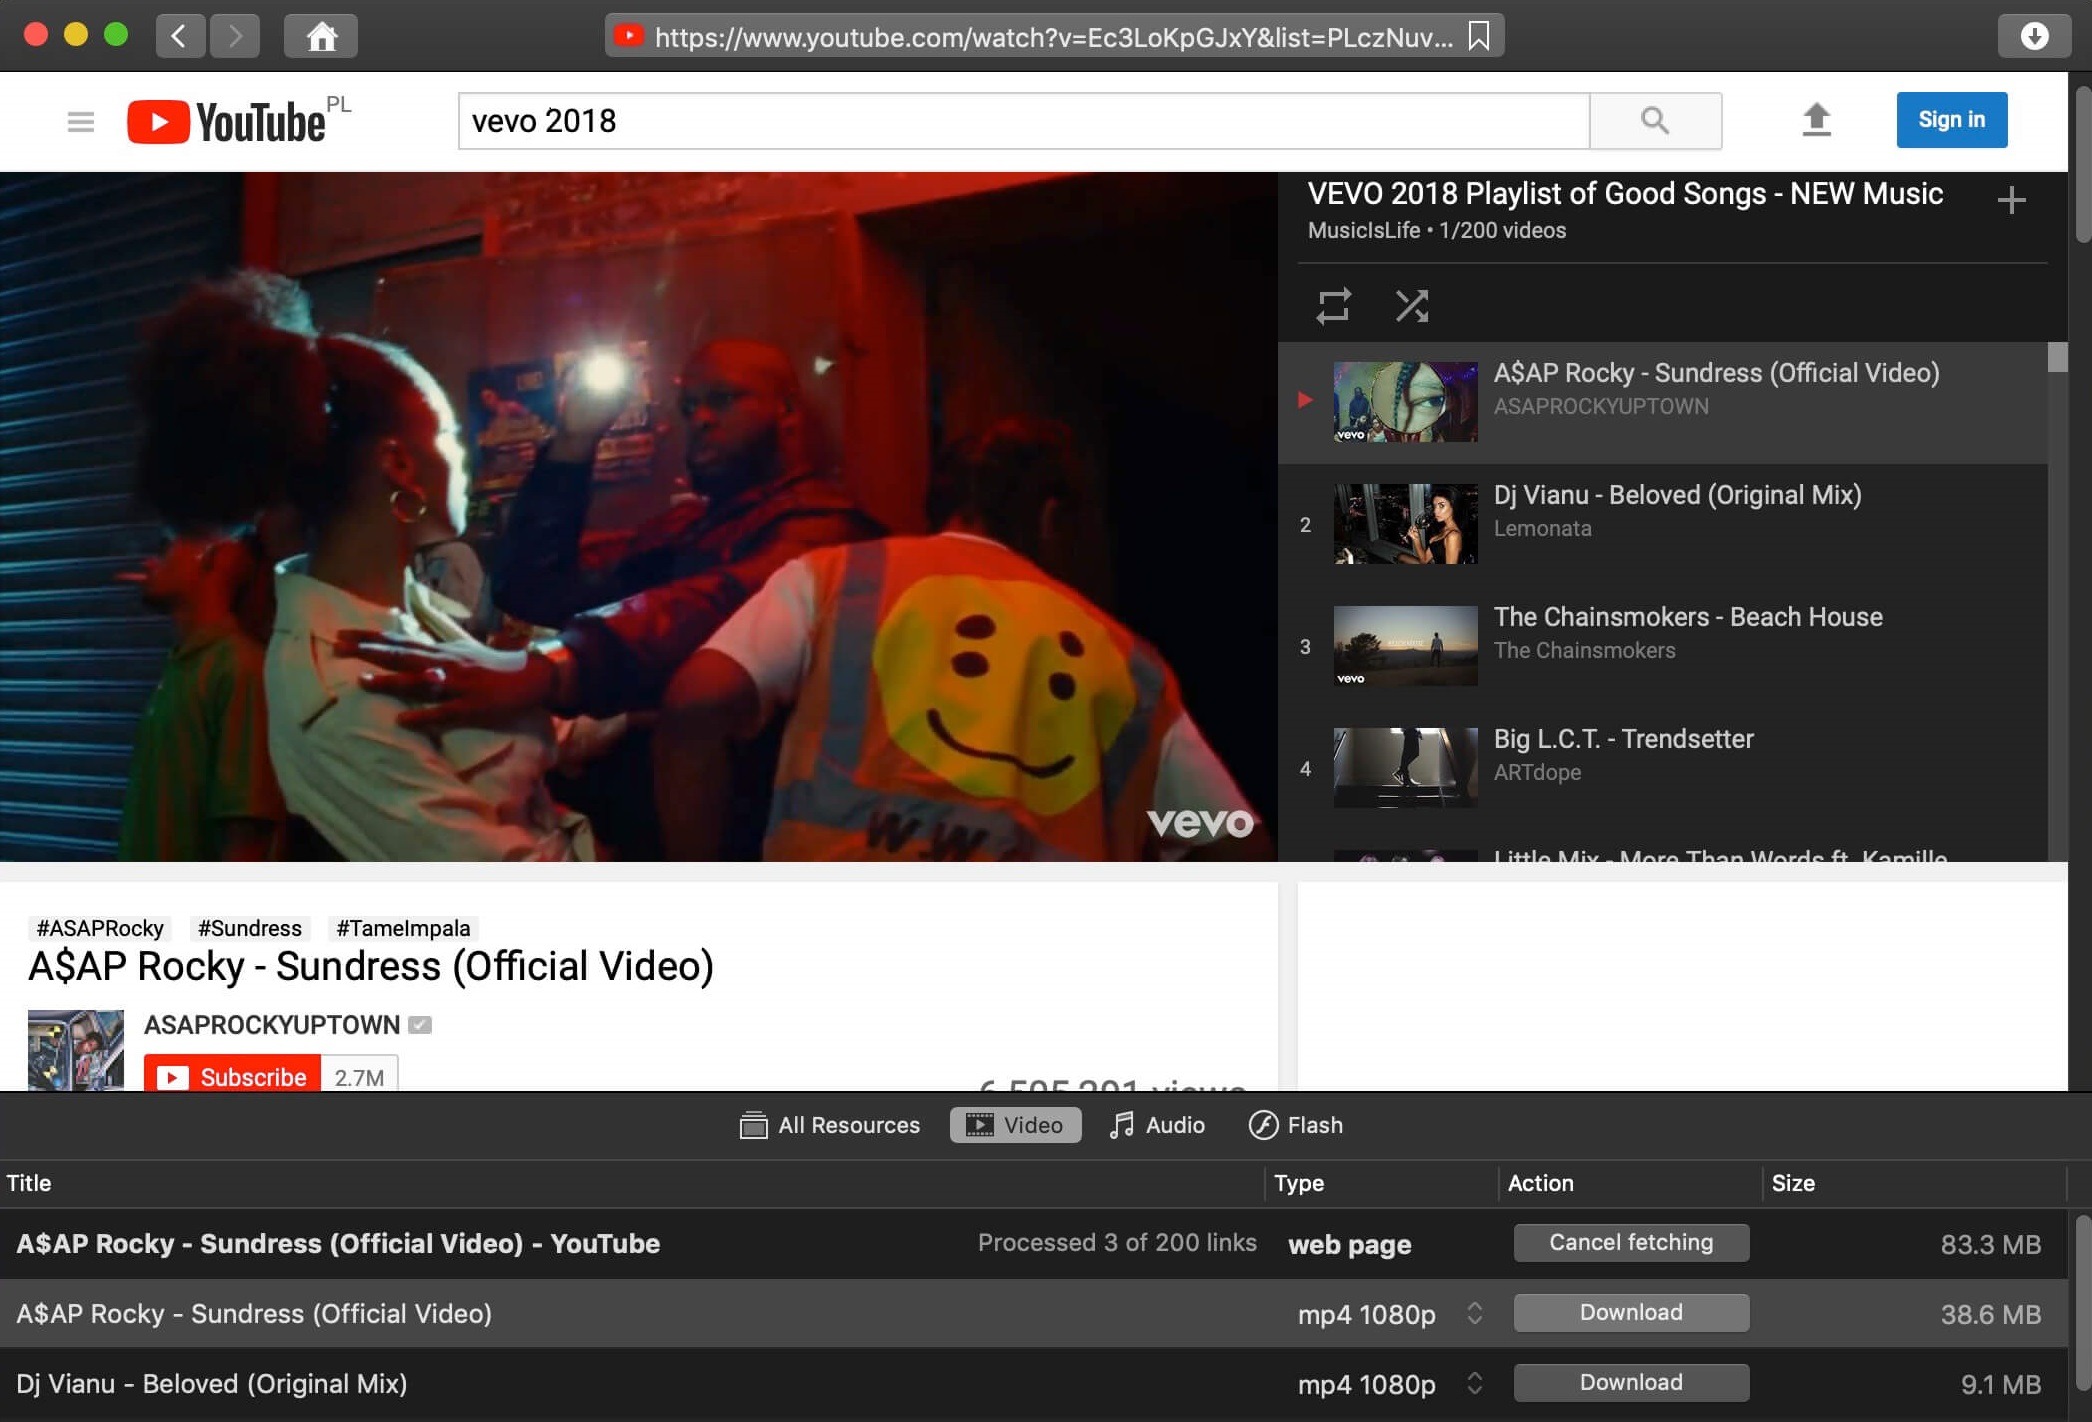Viewport: 2092px width, 1422px height.
Task: Click the playlist panel scrollbar
Action: click(2057, 358)
